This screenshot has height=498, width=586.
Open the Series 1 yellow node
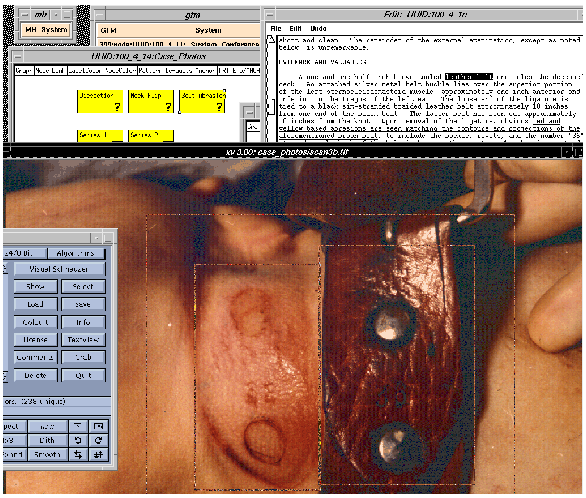pyautogui.click(x=100, y=136)
